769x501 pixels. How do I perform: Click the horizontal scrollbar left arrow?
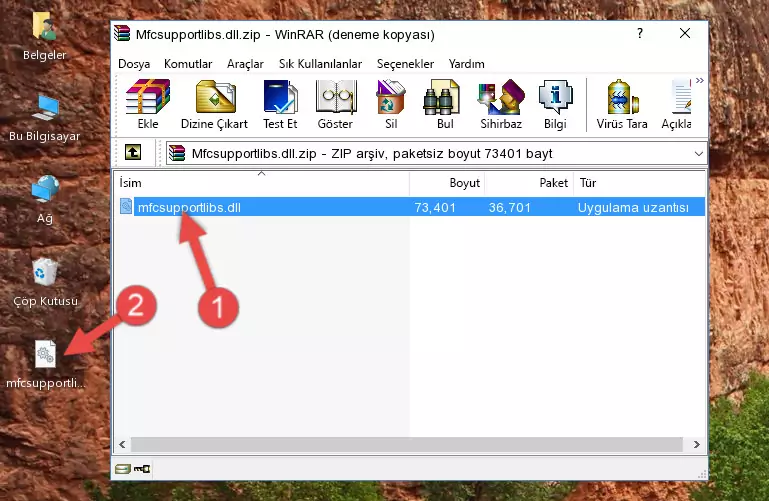(123, 445)
